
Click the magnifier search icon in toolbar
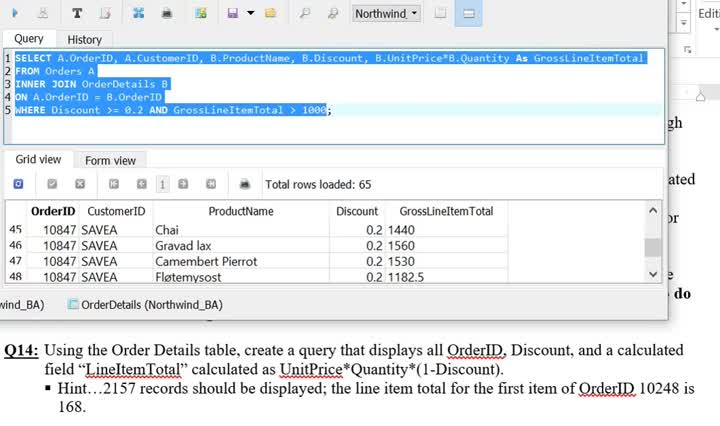point(304,13)
